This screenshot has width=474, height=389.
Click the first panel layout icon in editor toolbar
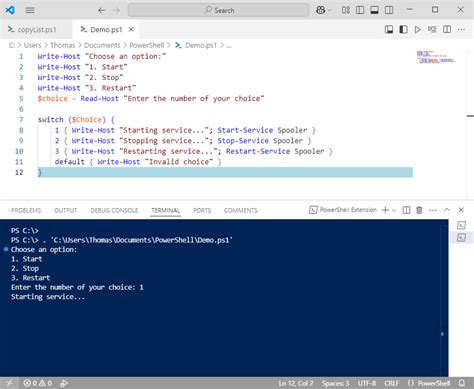click(x=389, y=30)
